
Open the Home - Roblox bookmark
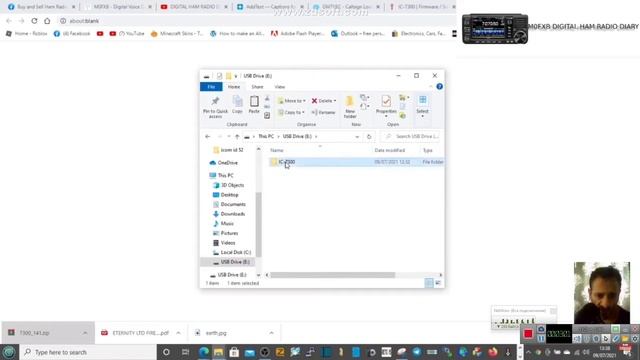[x=27, y=33]
